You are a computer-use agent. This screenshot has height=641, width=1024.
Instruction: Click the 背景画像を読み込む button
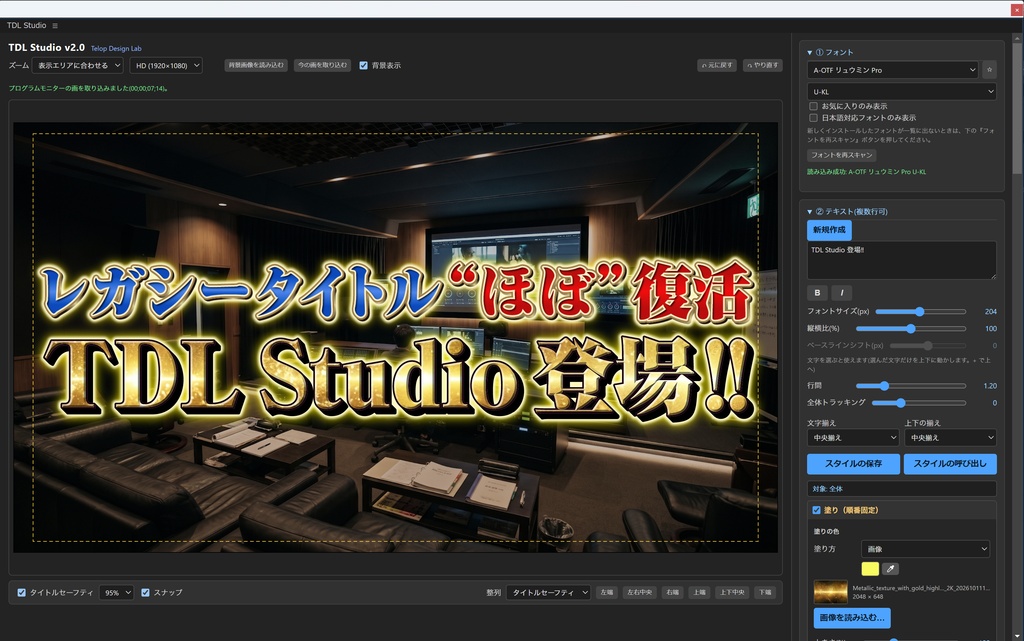point(256,65)
